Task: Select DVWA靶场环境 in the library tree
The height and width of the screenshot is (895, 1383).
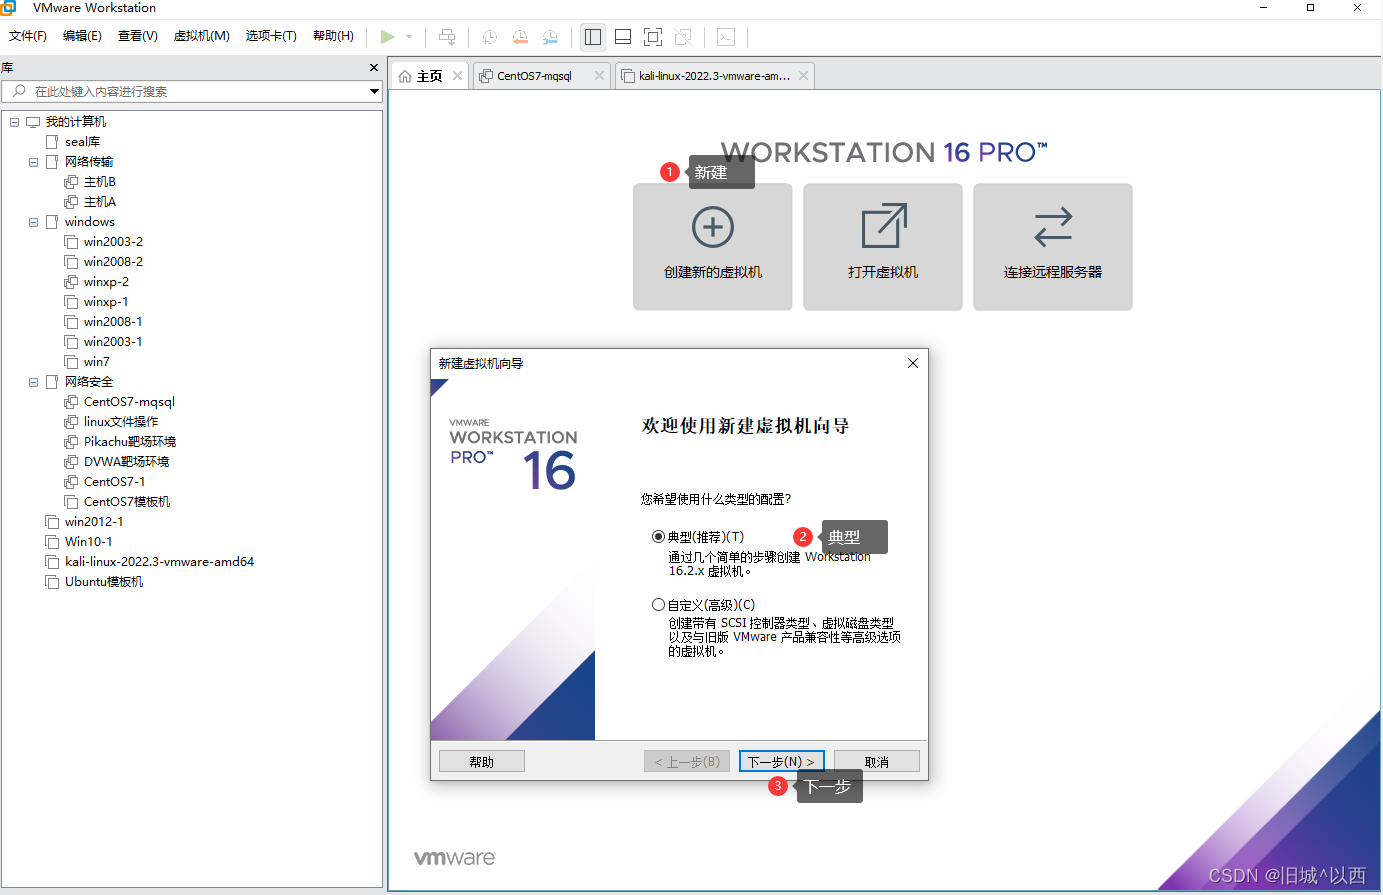Action: (x=126, y=462)
